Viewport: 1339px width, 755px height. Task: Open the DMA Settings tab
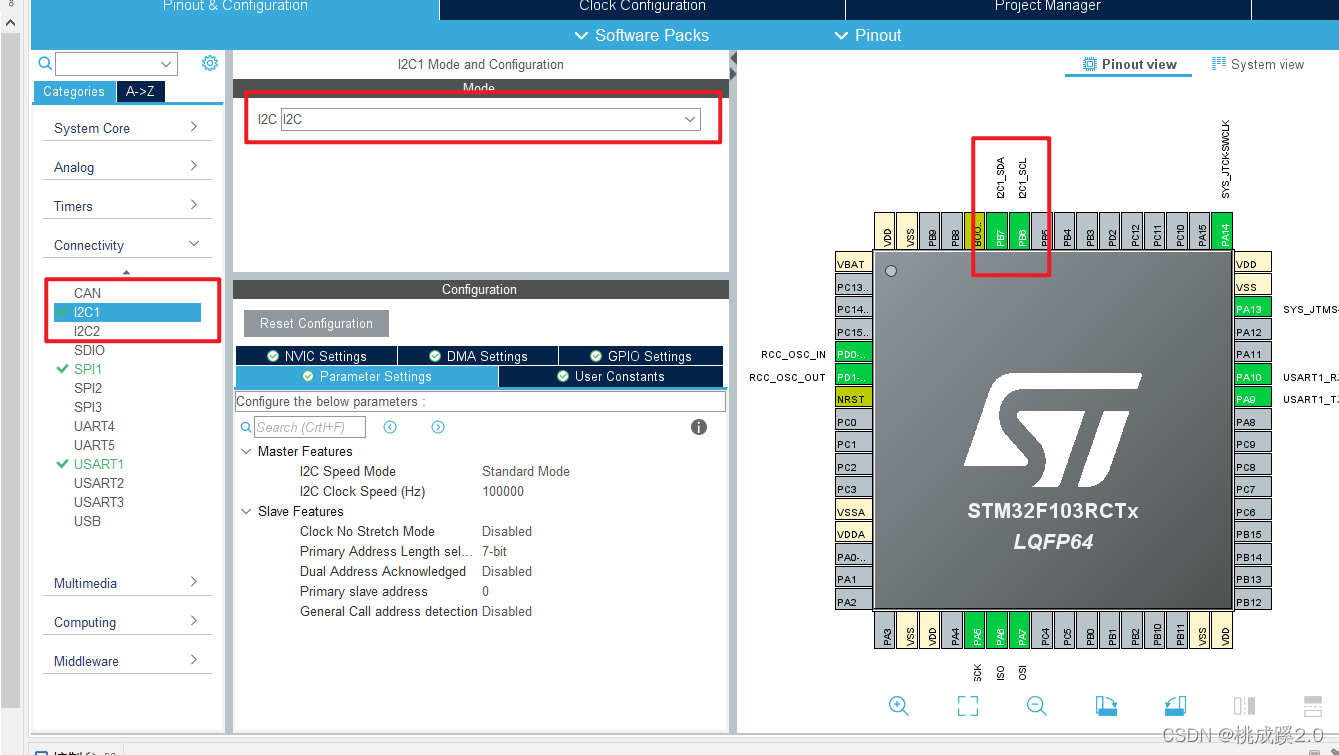pos(478,356)
